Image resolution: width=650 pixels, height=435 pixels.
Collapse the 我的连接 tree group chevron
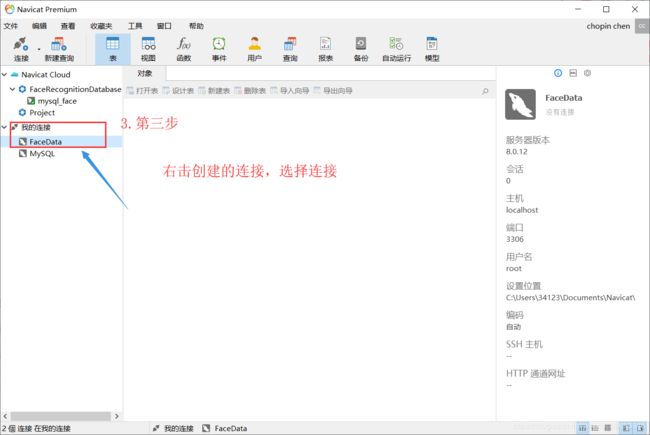pyautogui.click(x=5, y=127)
